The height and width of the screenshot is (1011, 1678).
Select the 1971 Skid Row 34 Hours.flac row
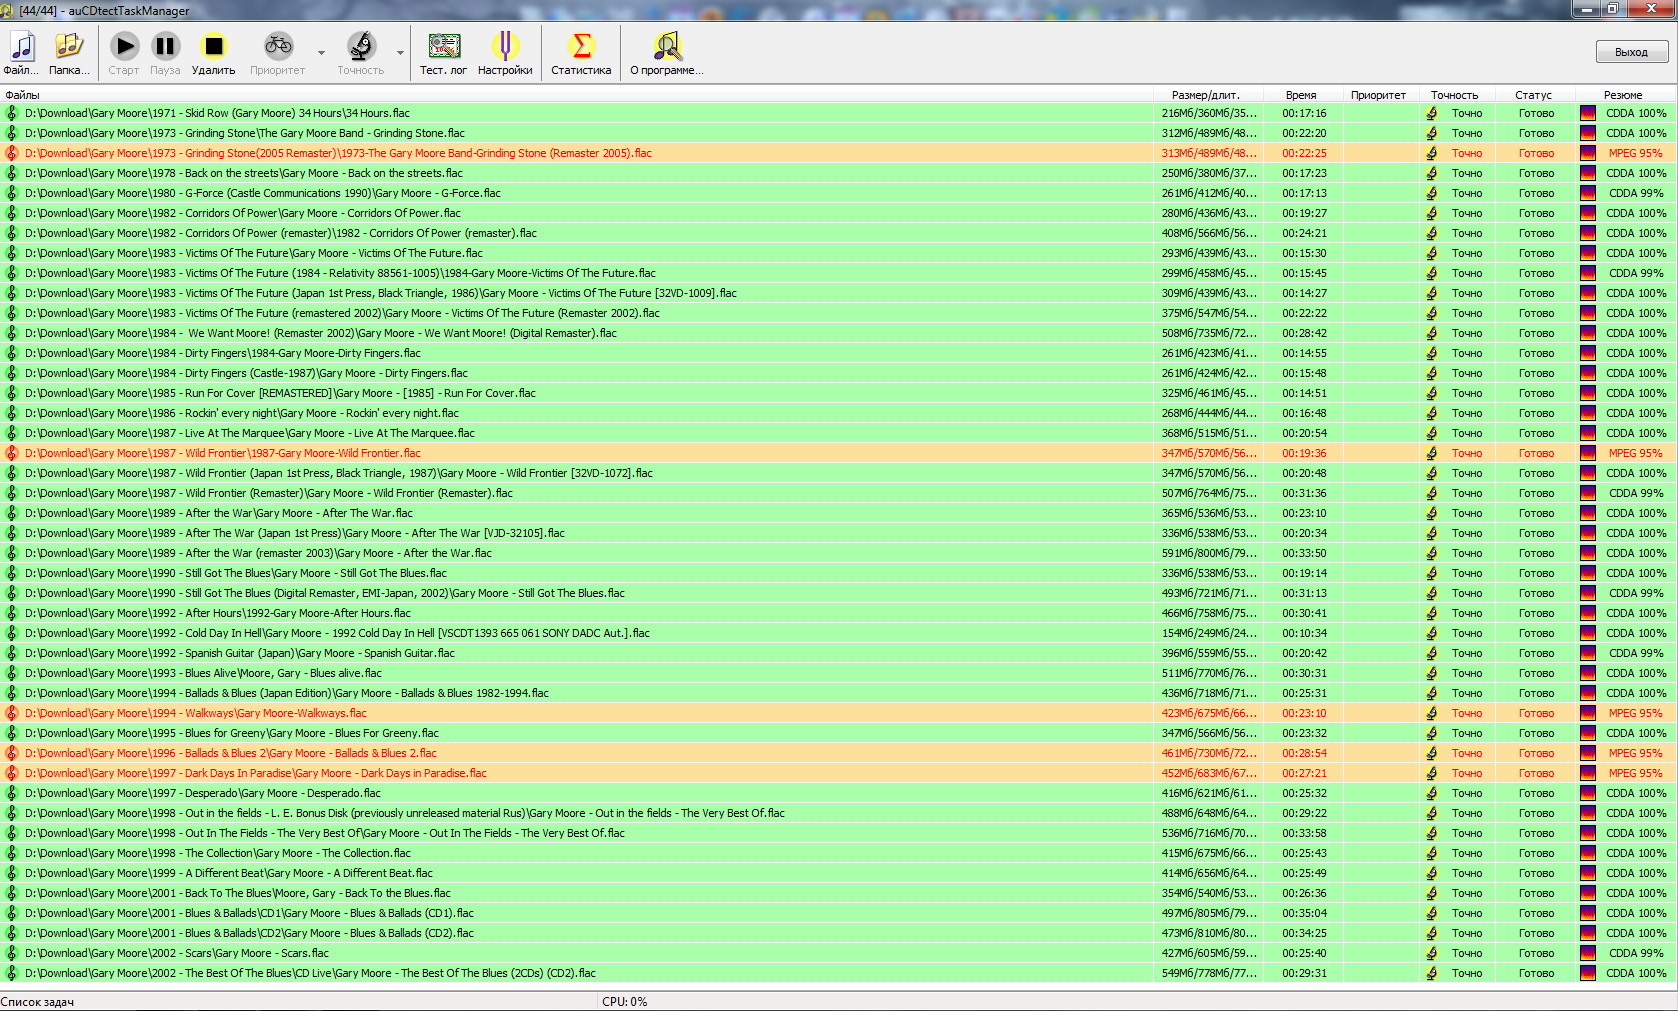838,113
